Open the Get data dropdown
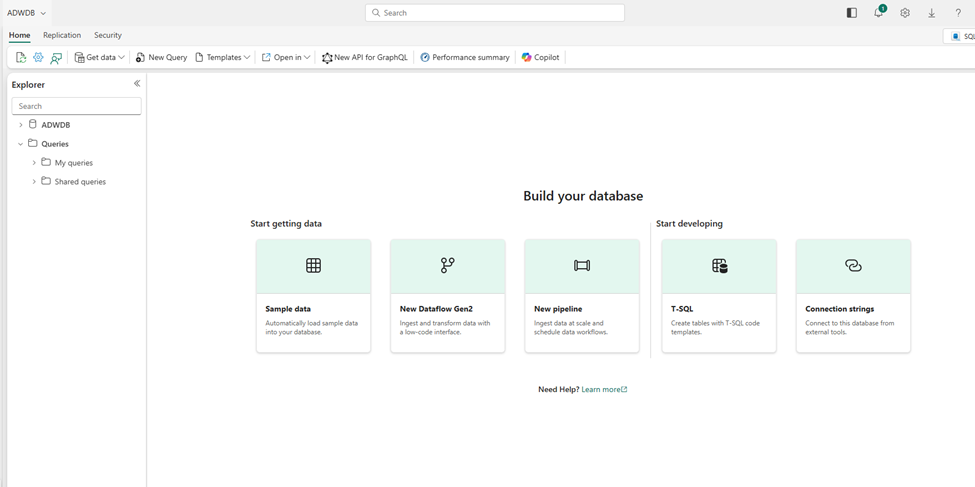This screenshot has height=487, width=975. point(100,58)
